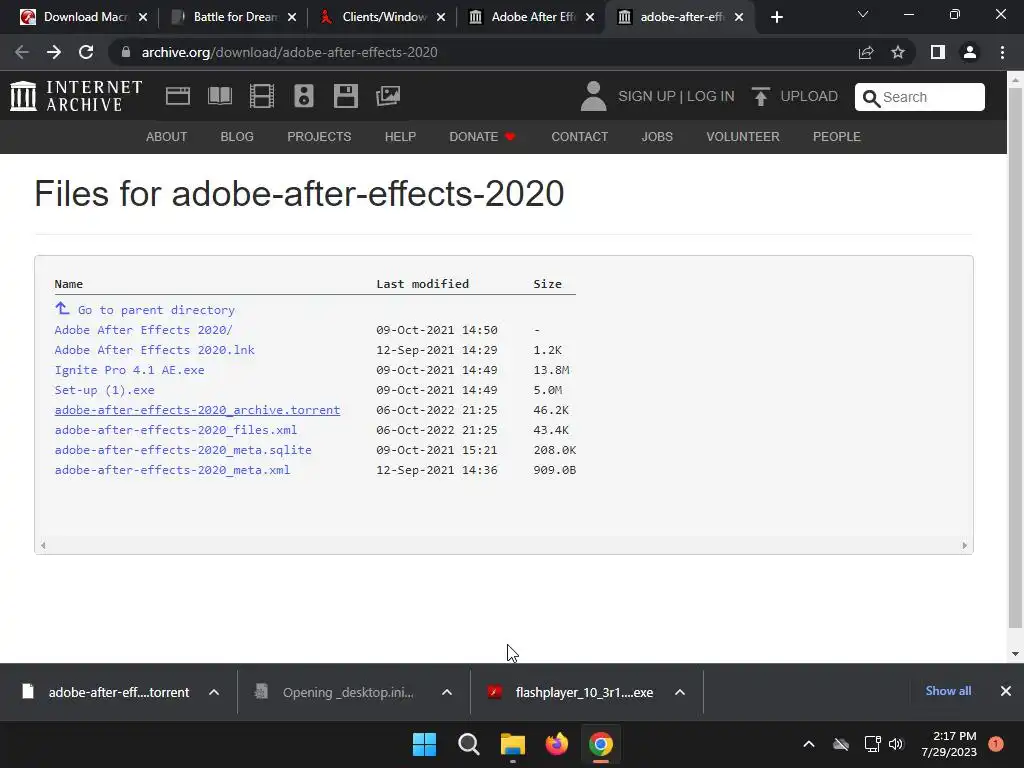Click the user avatar icon
Image resolution: width=1024 pixels, height=768 pixels.
[x=594, y=96]
